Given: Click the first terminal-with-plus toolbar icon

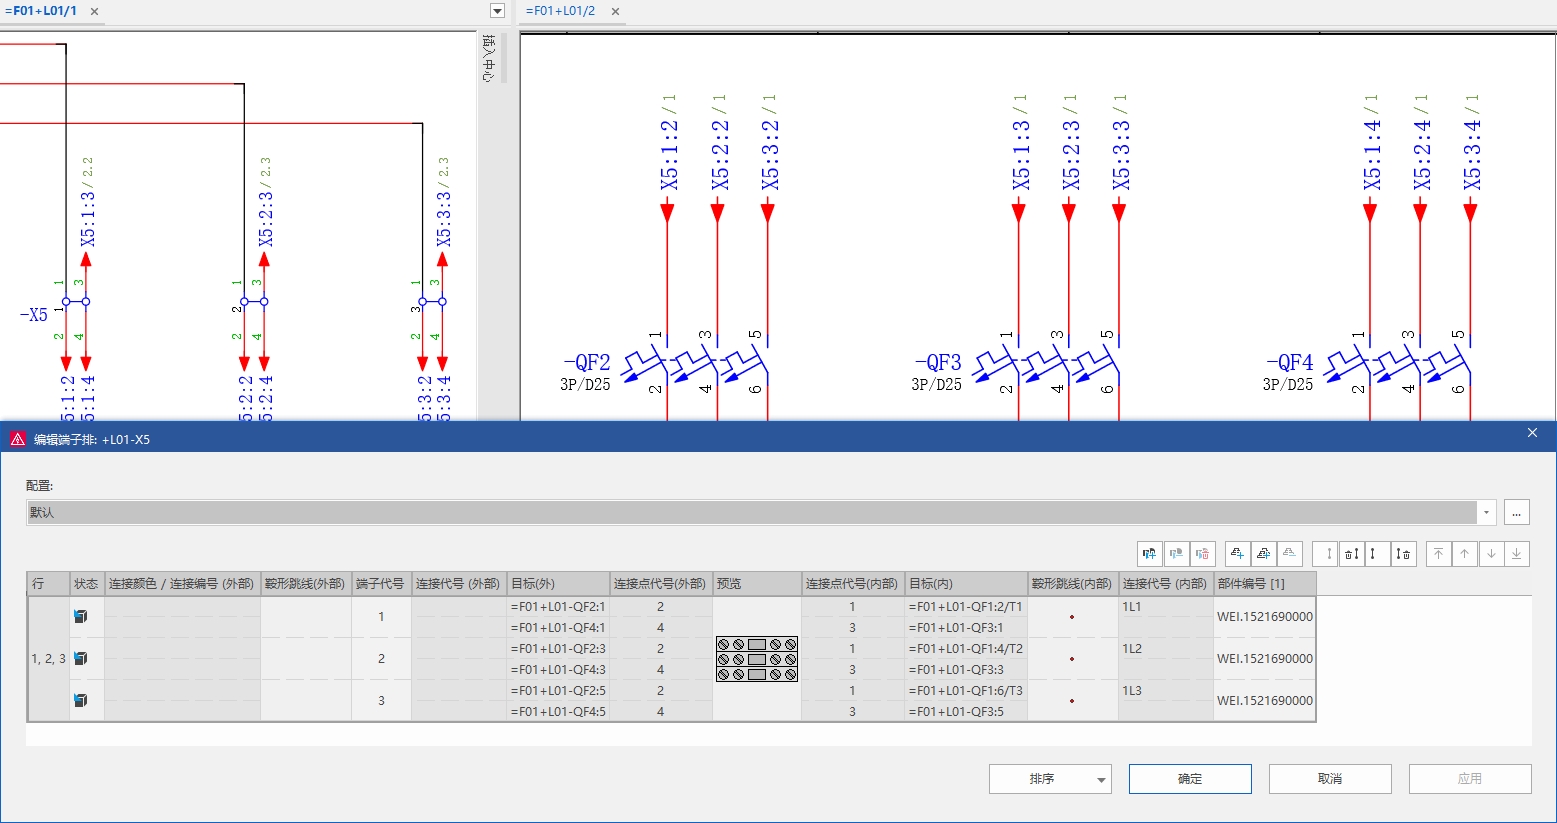Looking at the screenshot, I should coord(1150,554).
